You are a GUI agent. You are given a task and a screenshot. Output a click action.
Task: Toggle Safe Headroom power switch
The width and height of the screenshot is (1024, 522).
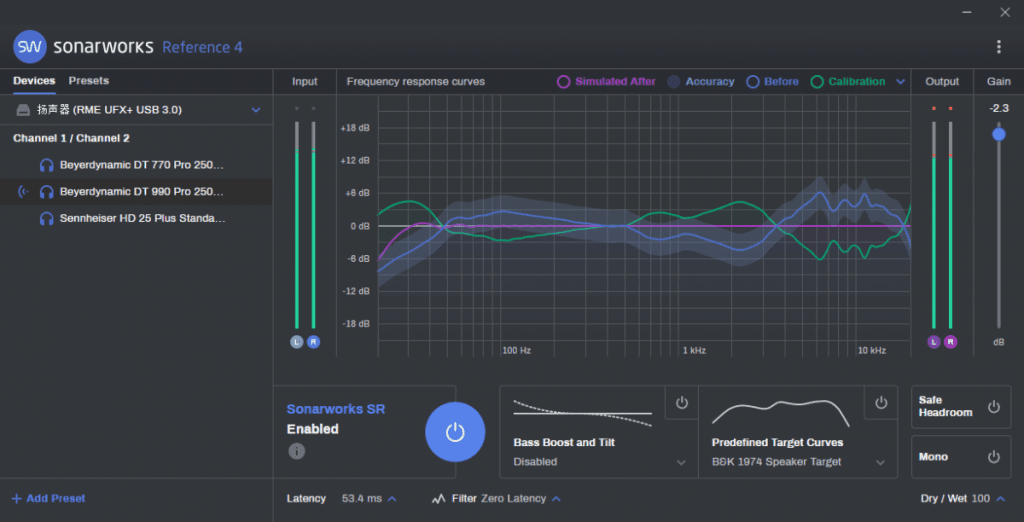[994, 407]
